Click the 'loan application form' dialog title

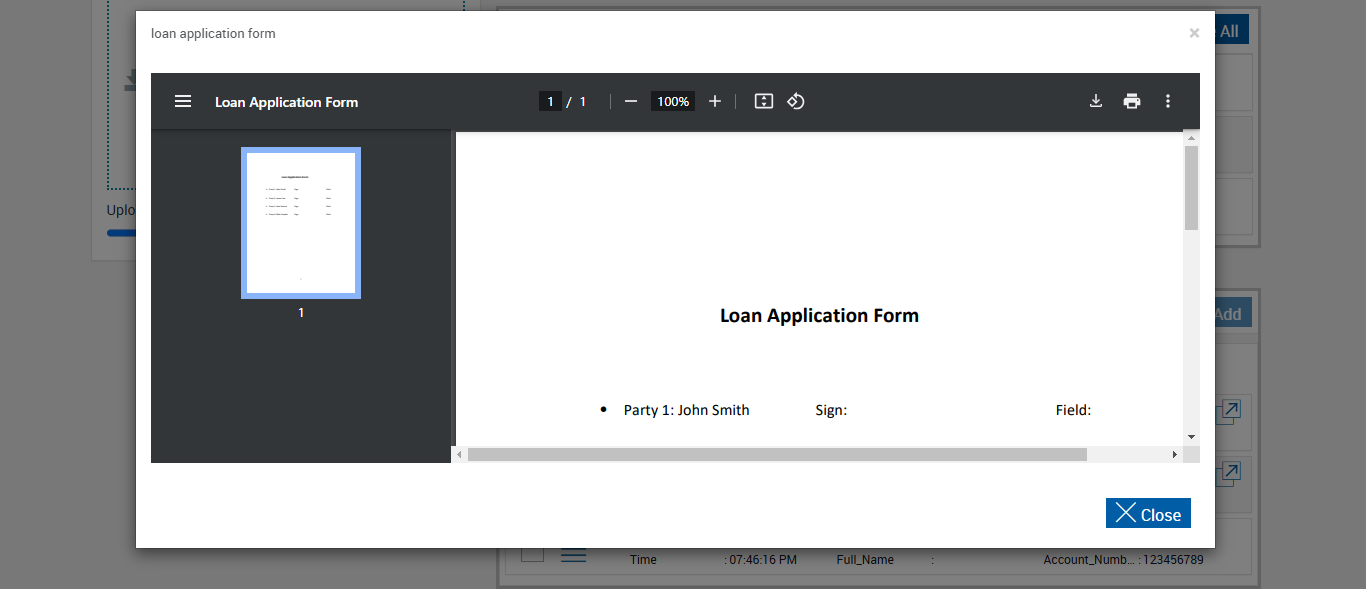click(x=213, y=33)
